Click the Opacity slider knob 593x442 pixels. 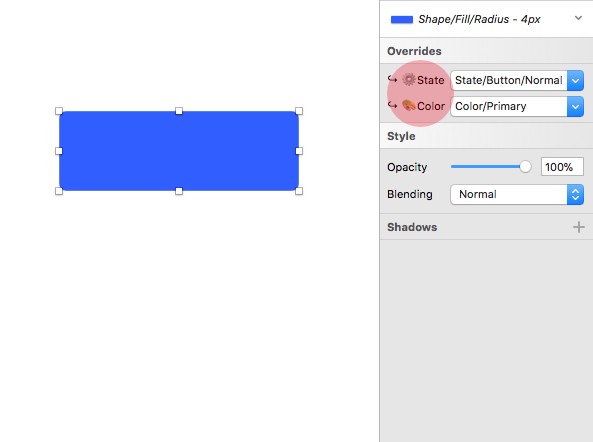(x=525, y=166)
